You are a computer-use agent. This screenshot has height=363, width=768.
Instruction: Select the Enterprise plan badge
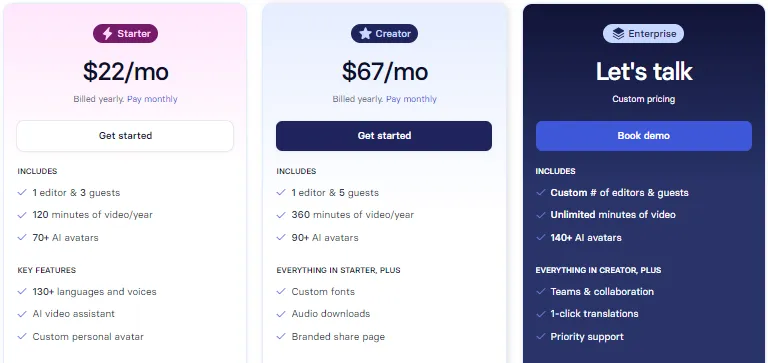pos(643,33)
